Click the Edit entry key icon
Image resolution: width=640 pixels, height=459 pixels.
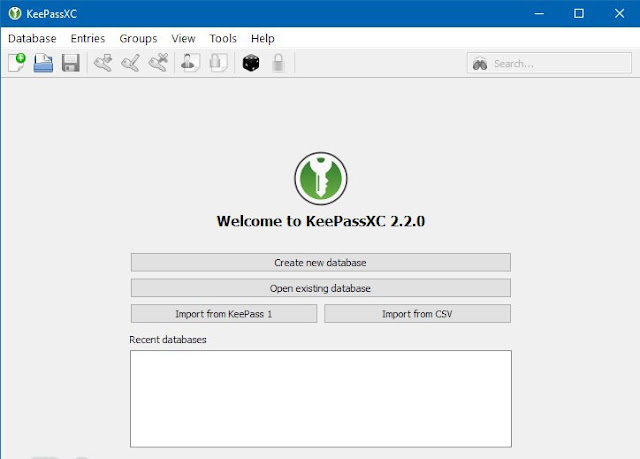(131, 63)
